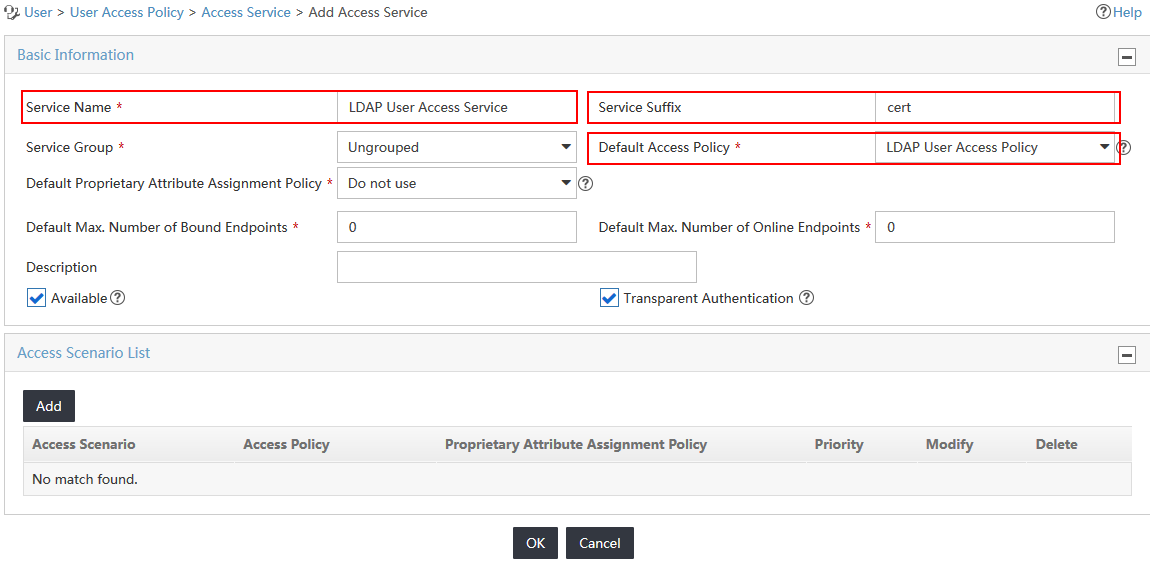Uncheck the Available checkbox
Image resolution: width=1150 pixels, height=562 pixels.
36,298
